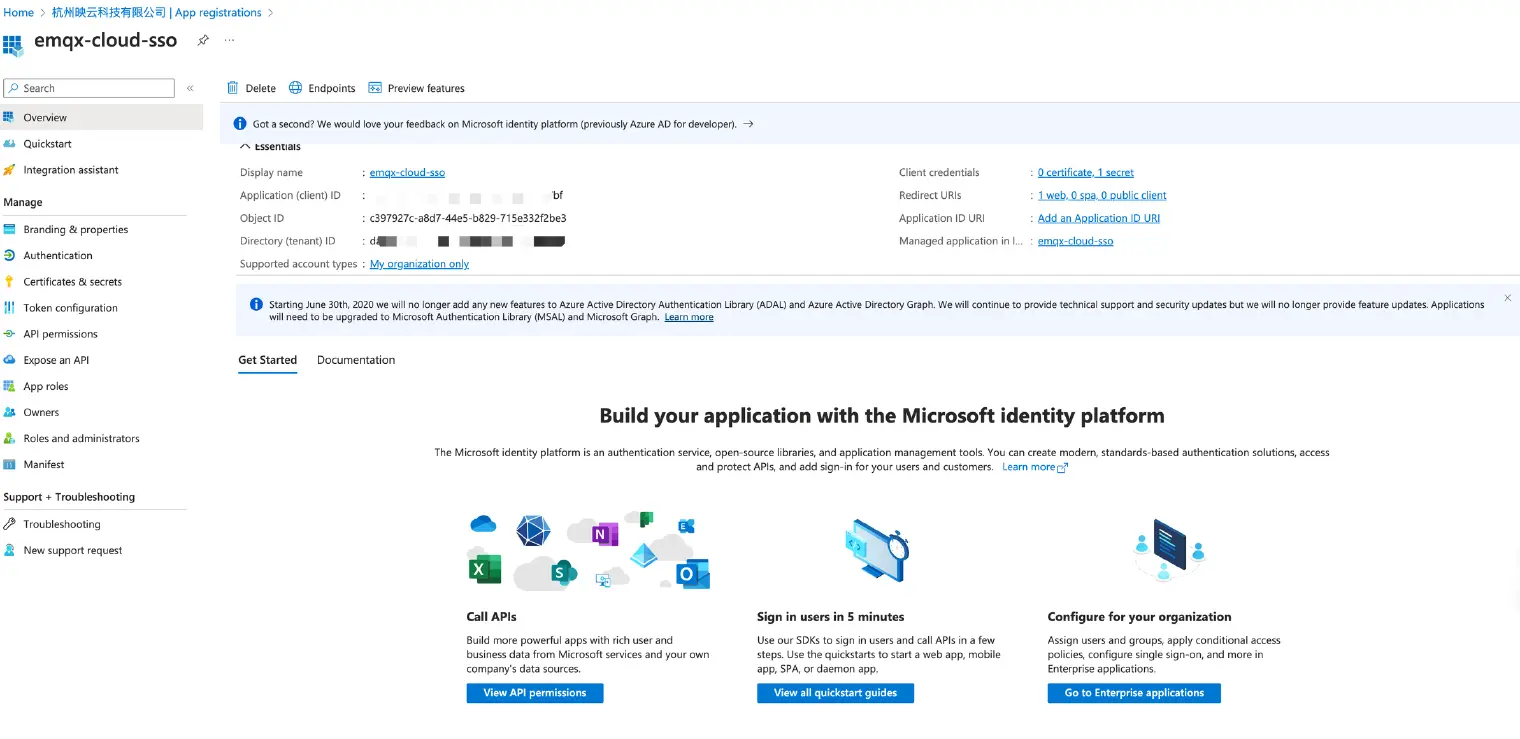The image size is (1520, 739).
Task: Click the Sign in users in 5 minutes heading
Action: (830, 617)
